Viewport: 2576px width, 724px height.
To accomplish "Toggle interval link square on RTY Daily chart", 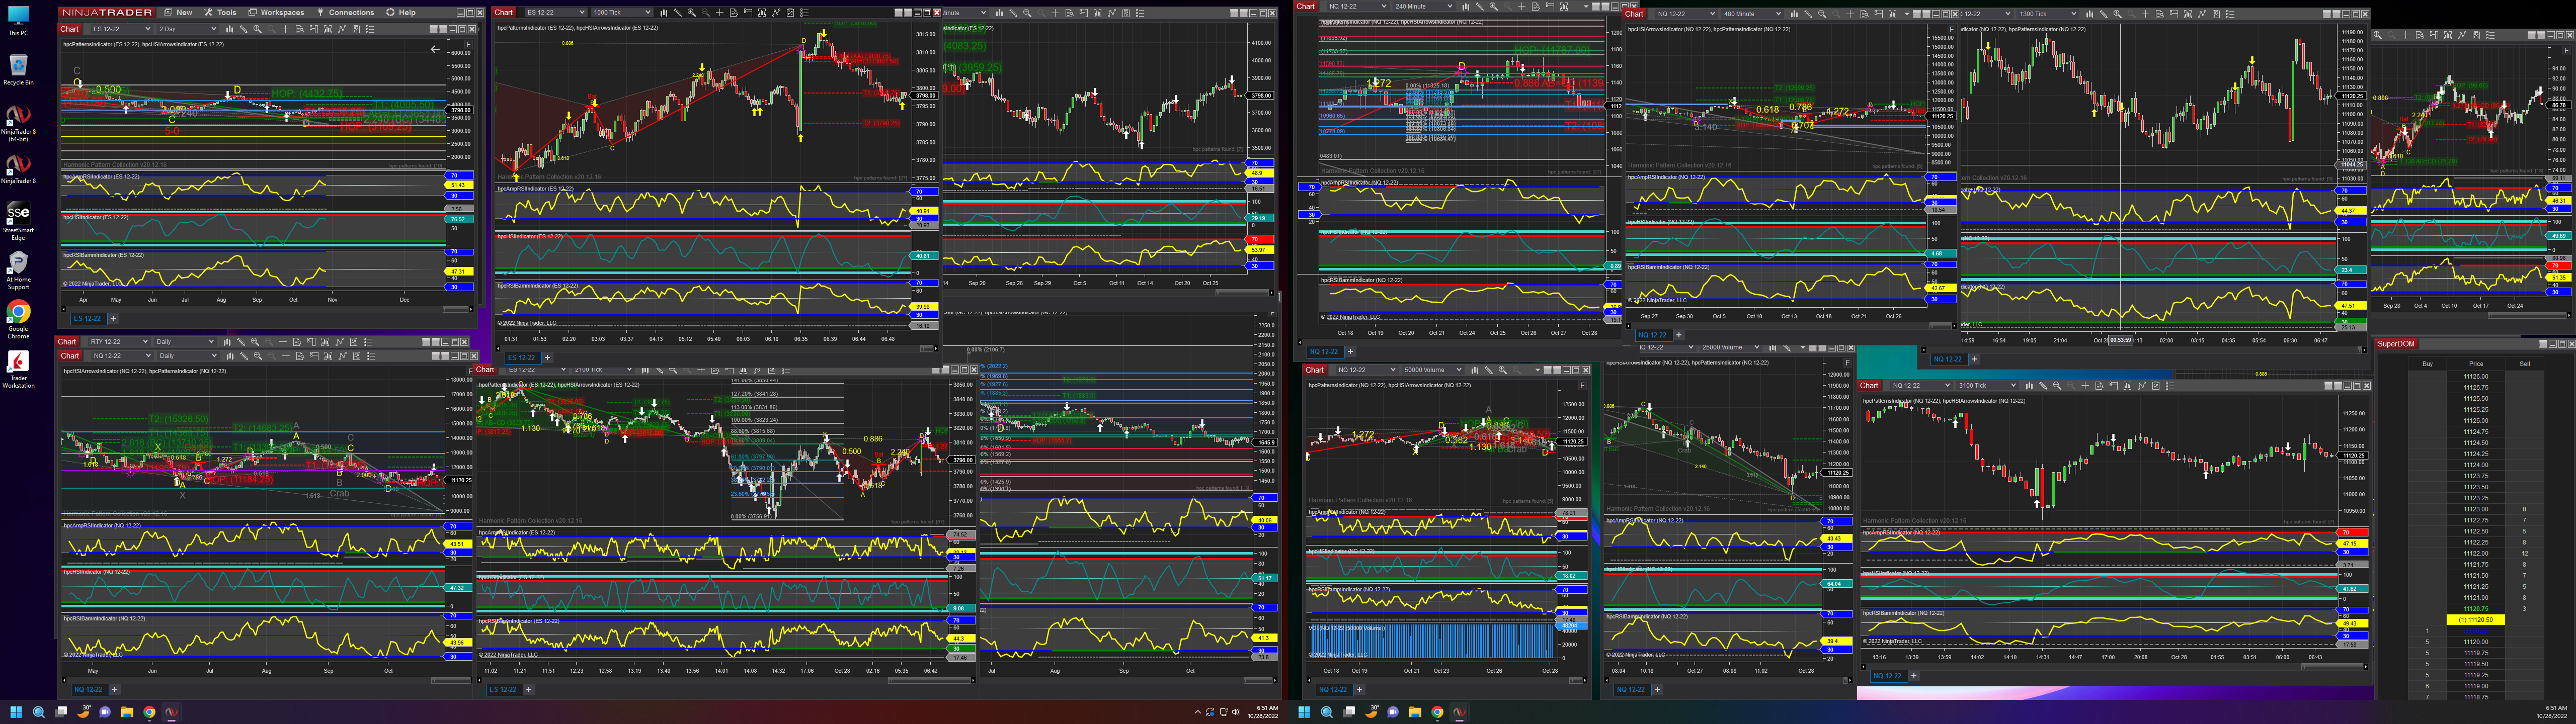I will [x=436, y=342].
